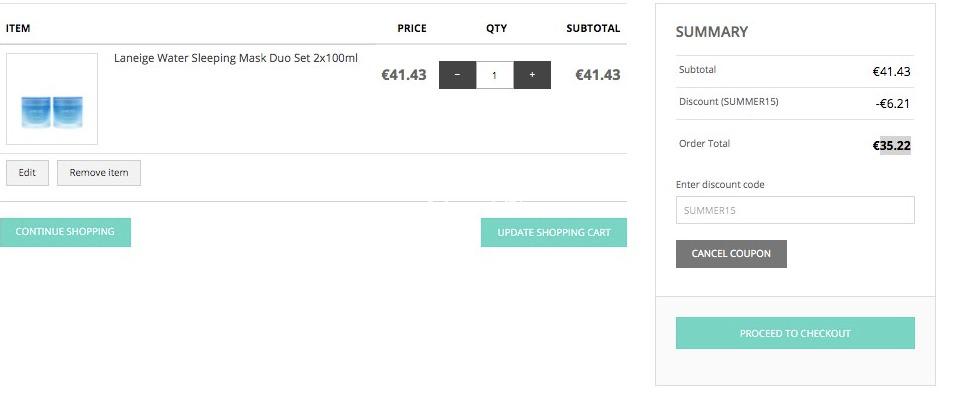Click the Cancel Coupon button
Screen dimensions: 958x401
731,254
